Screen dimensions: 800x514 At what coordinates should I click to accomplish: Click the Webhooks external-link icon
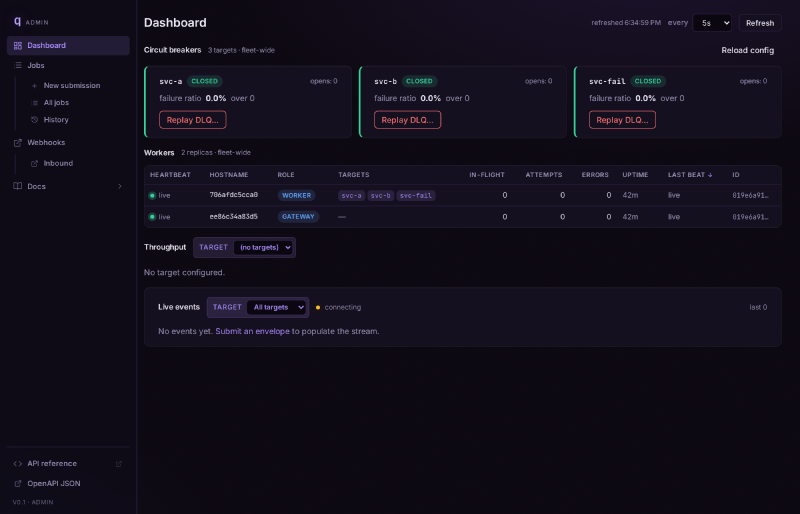[x=18, y=143]
